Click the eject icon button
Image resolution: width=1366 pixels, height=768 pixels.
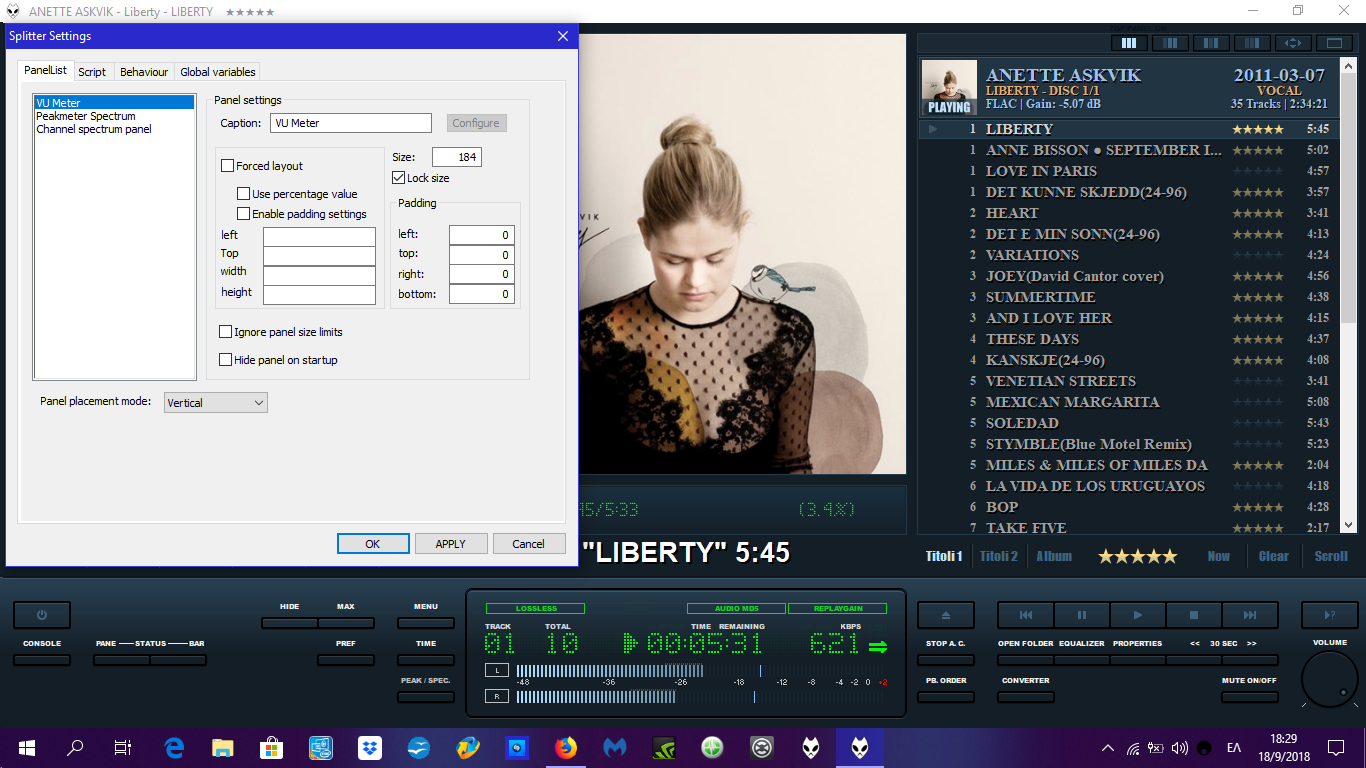(x=945, y=615)
